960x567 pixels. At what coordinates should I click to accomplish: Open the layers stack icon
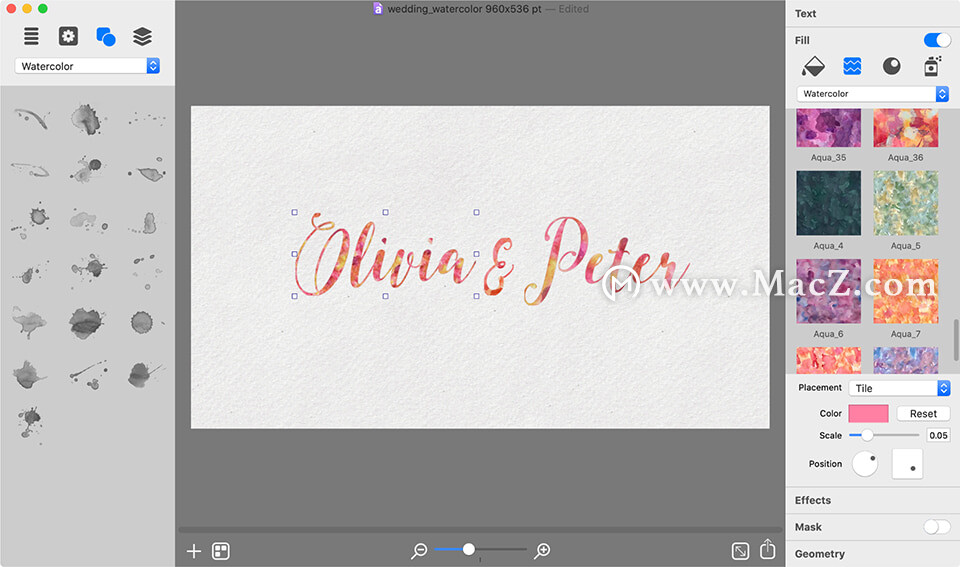(x=143, y=37)
